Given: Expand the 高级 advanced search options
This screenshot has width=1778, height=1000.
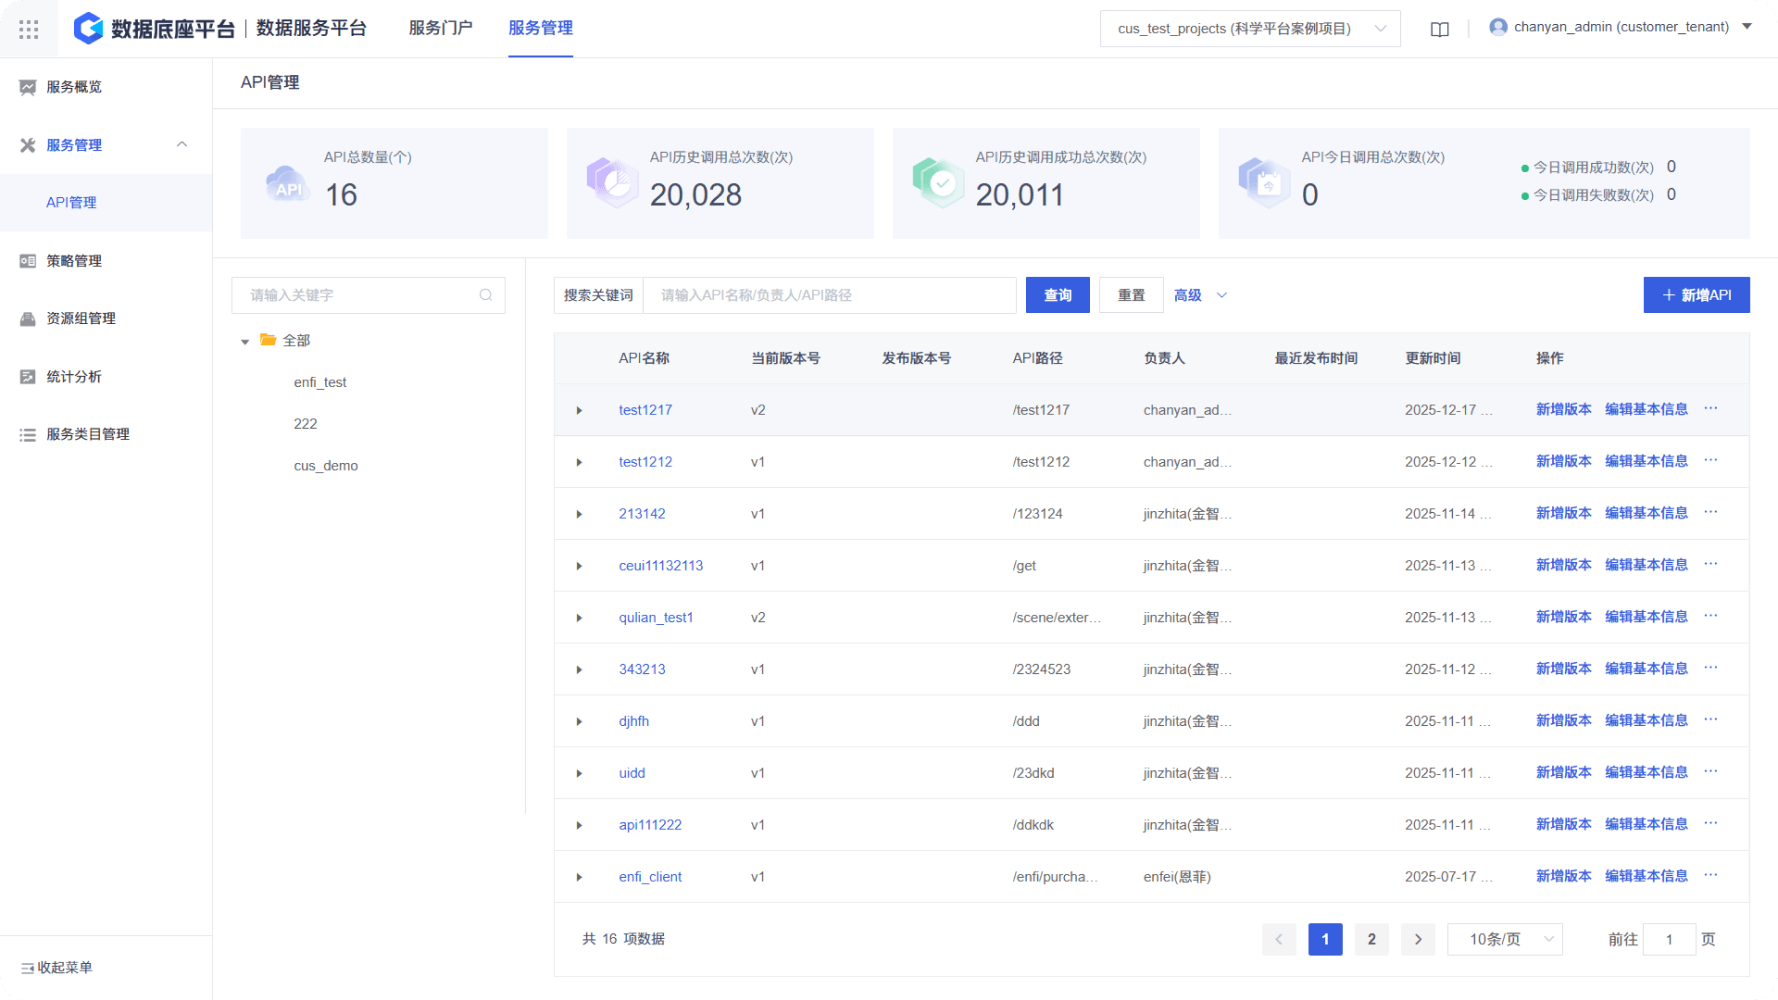Looking at the screenshot, I should pyautogui.click(x=1200, y=295).
